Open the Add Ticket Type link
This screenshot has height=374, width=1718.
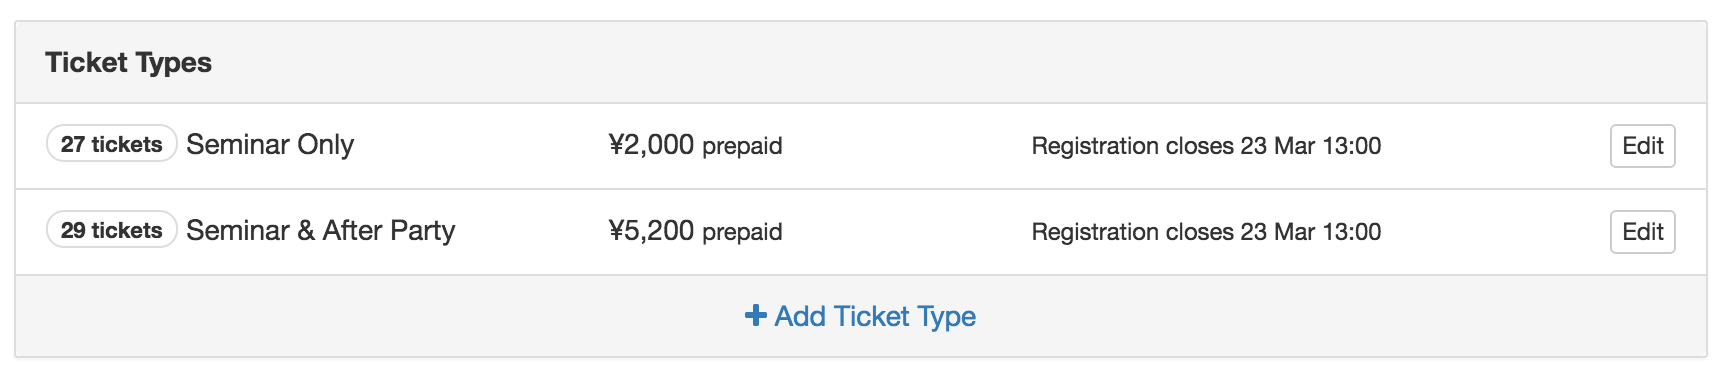click(x=861, y=316)
